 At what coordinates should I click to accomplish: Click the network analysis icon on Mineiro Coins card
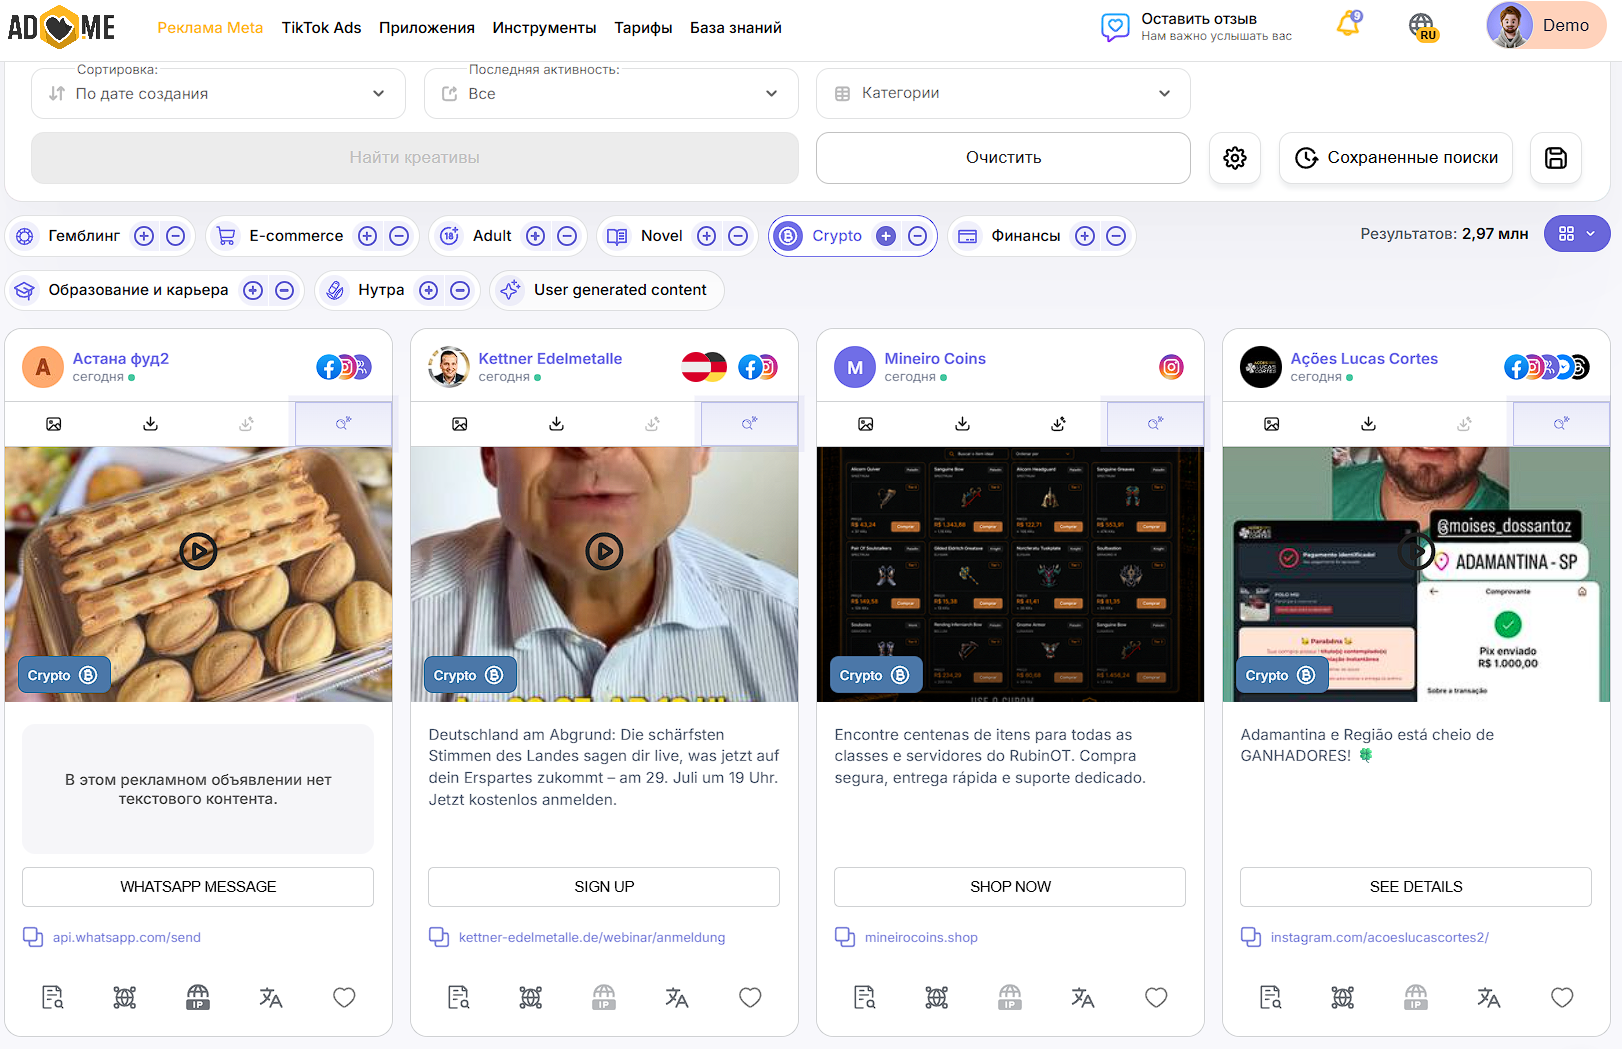937,997
